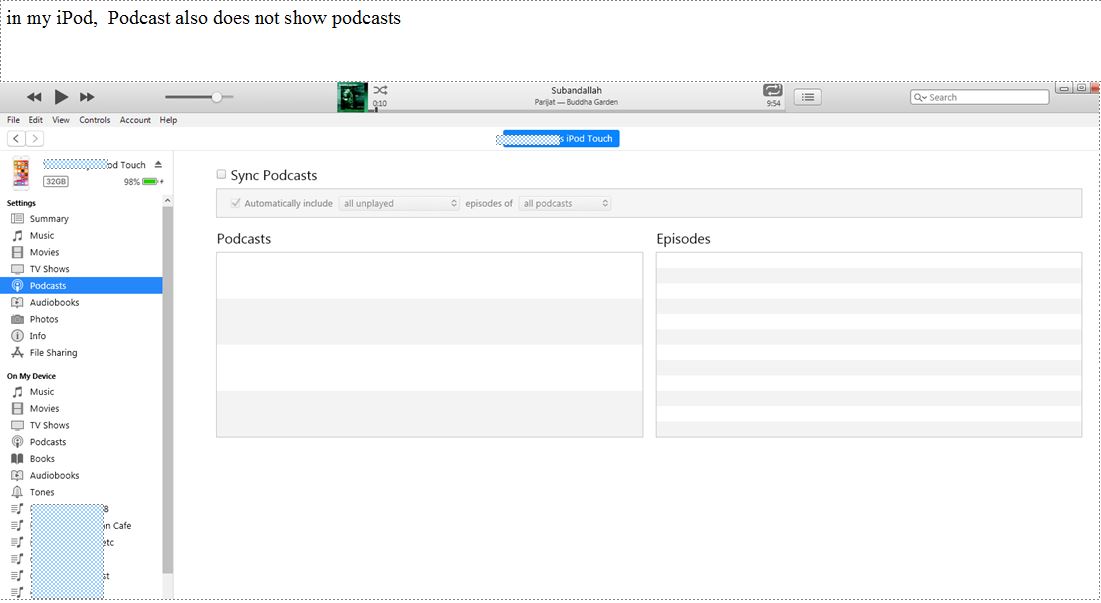1101x603 pixels.
Task: Go forward with the right arrow button
Action: [x=34, y=138]
